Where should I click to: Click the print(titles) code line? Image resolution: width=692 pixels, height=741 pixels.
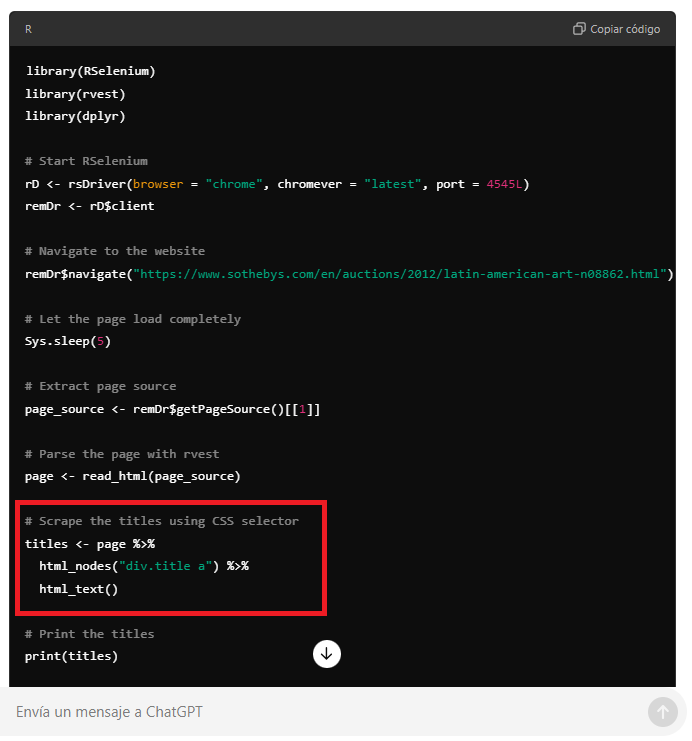pos(71,656)
